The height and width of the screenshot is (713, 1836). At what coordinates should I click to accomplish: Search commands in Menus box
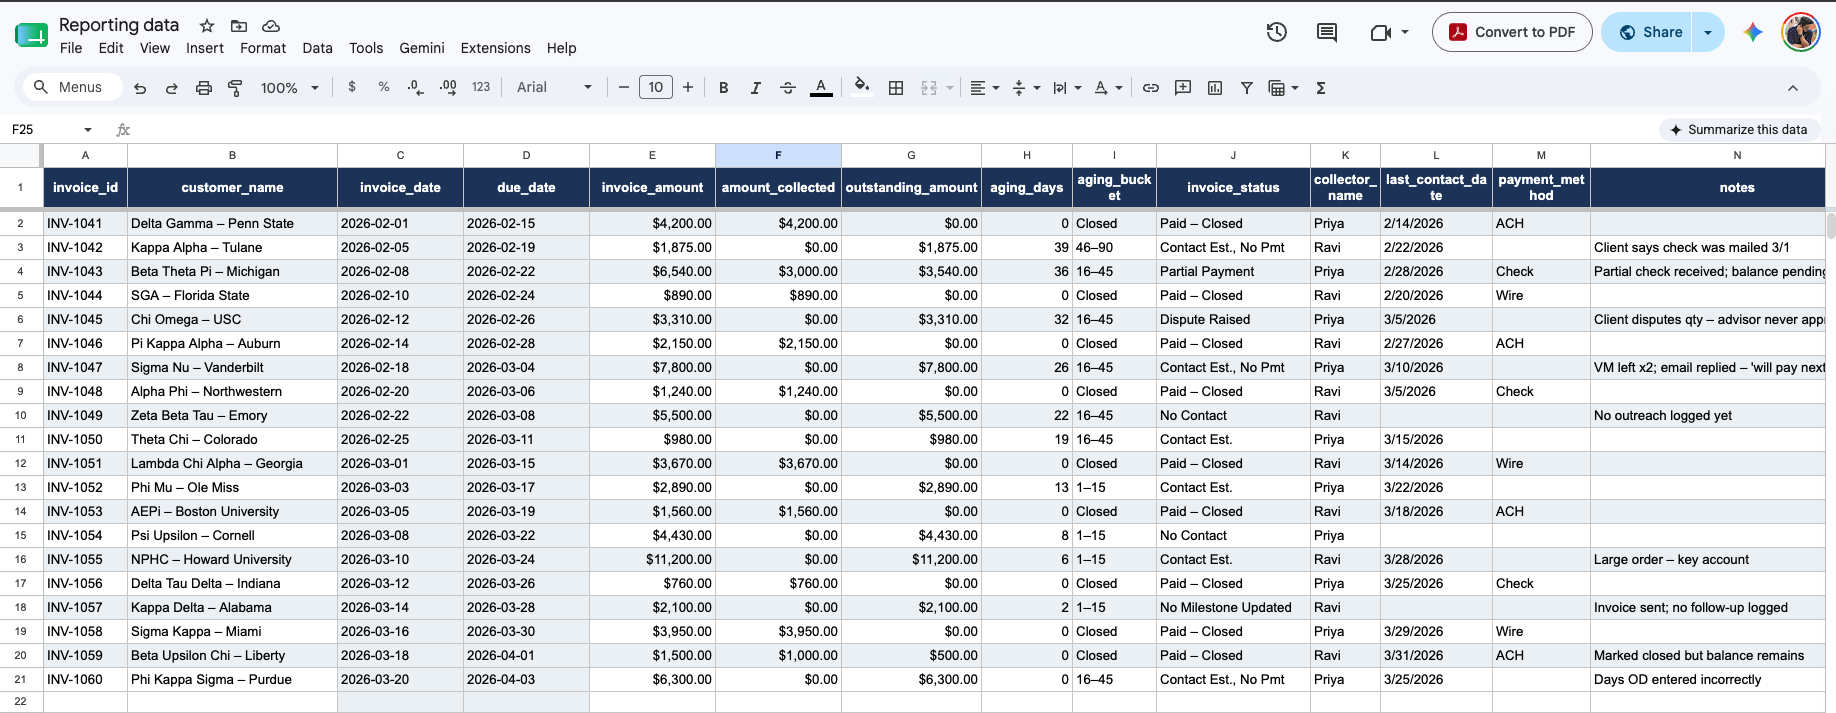(x=72, y=87)
